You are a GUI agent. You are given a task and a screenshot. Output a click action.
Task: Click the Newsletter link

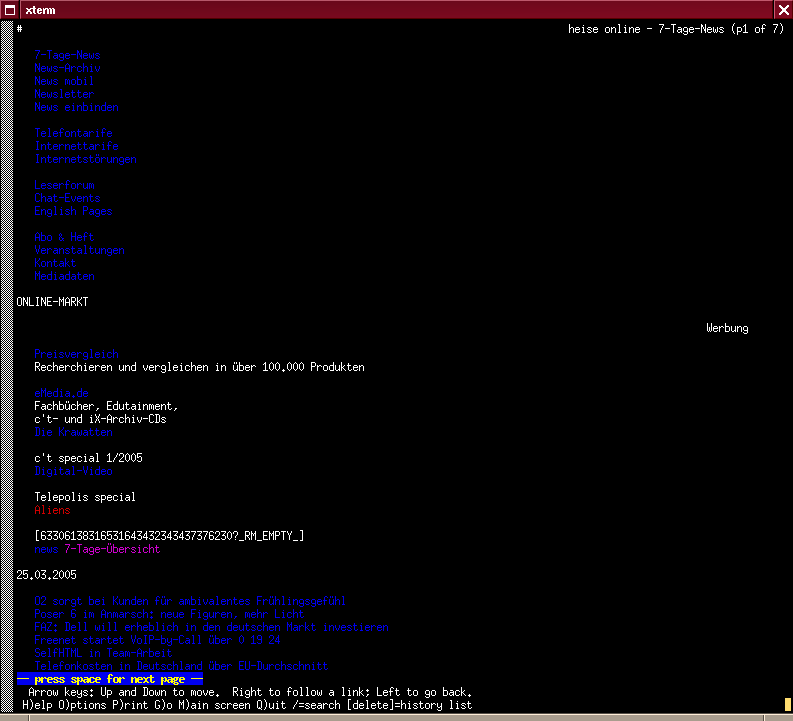pos(64,94)
